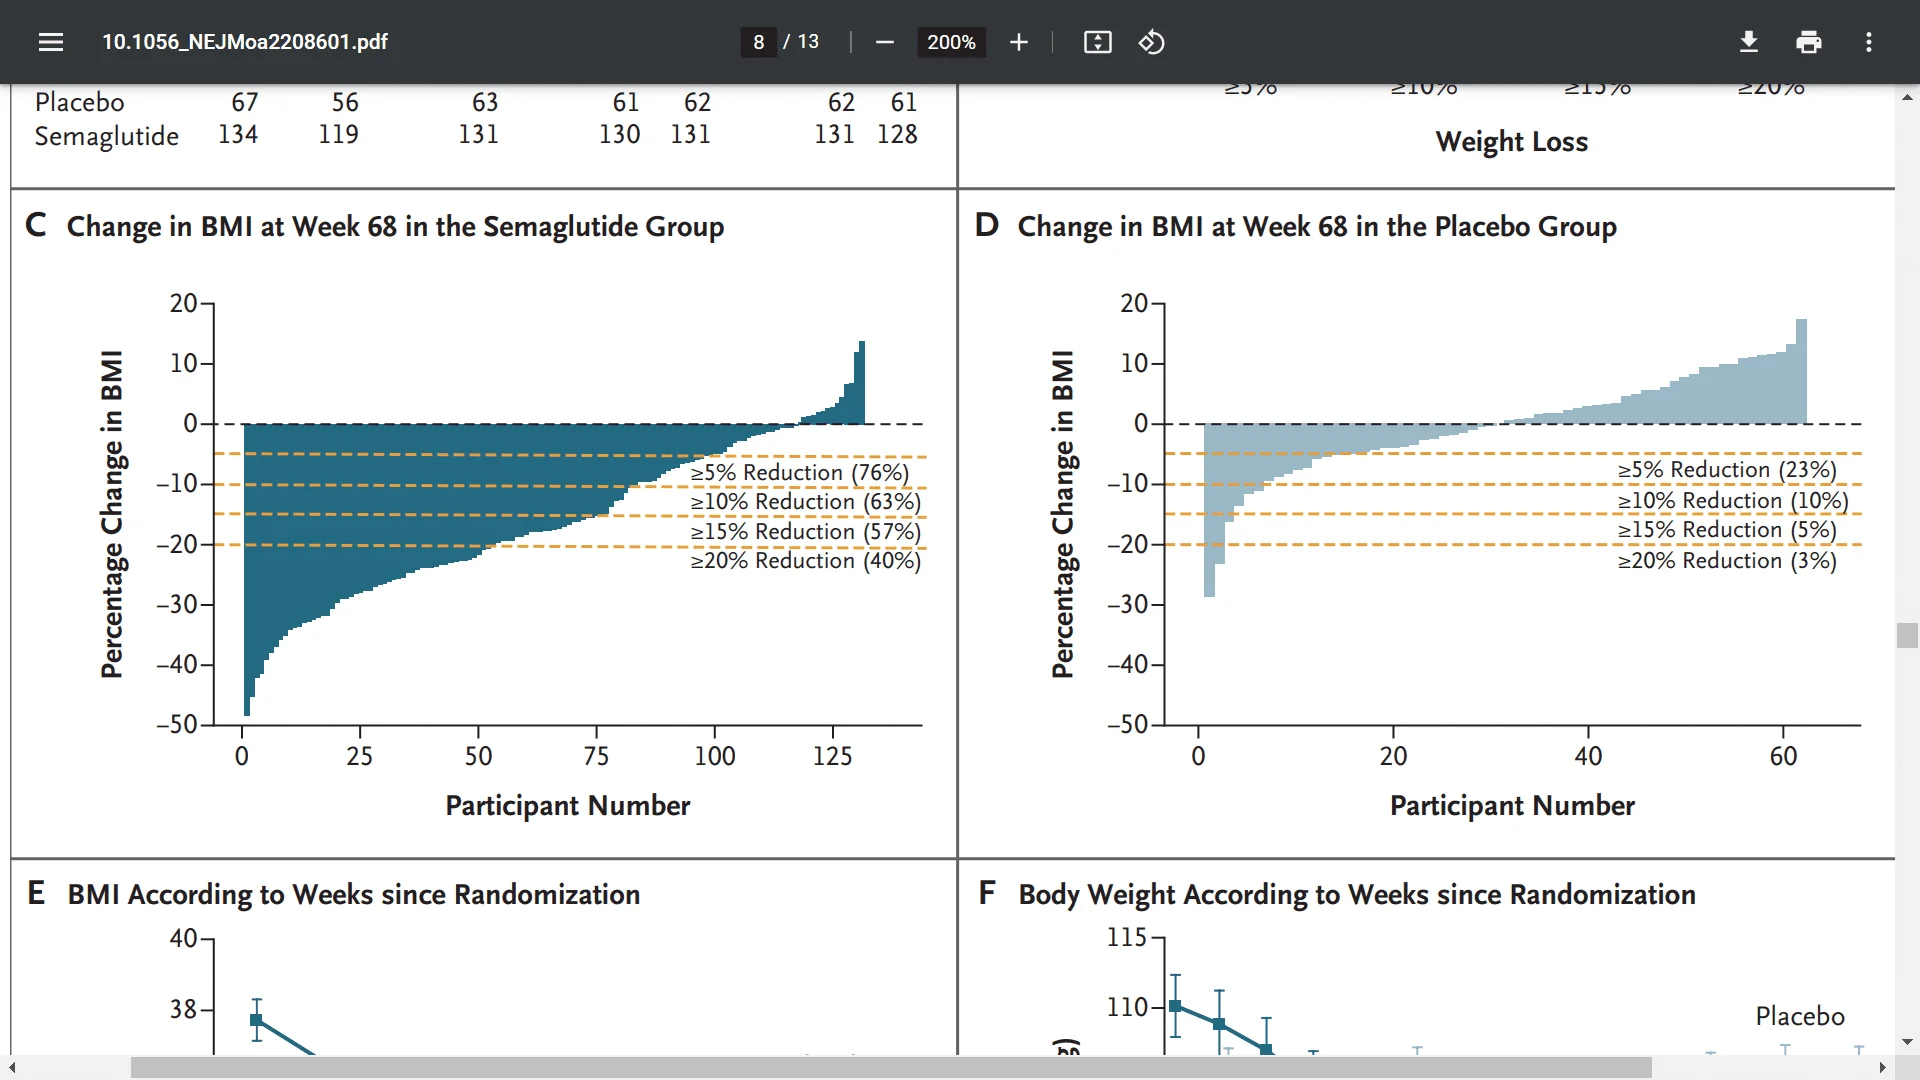
Task: Click panel C title about Semaglutide Group
Action: pos(395,227)
